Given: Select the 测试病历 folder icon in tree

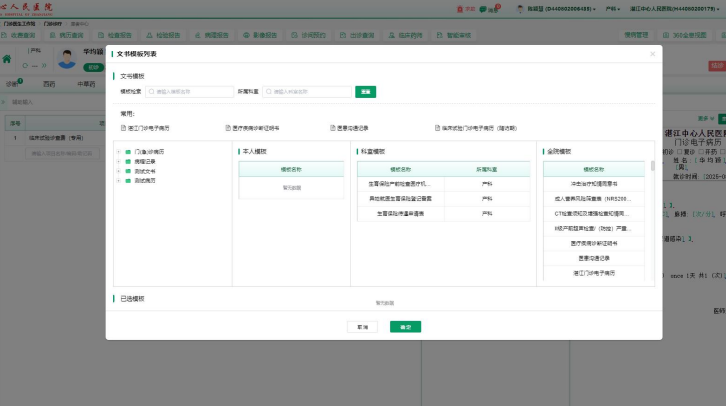Looking at the screenshot, I should click(x=128, y=180).
